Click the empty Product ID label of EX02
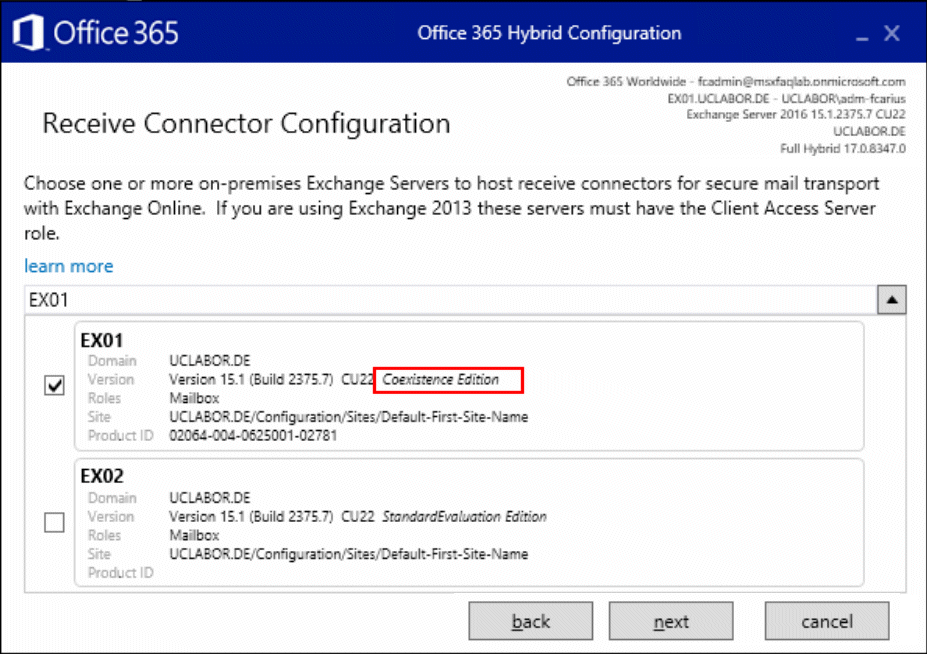The width and height of the screenshot is (927, 654). tap(121, 573)
